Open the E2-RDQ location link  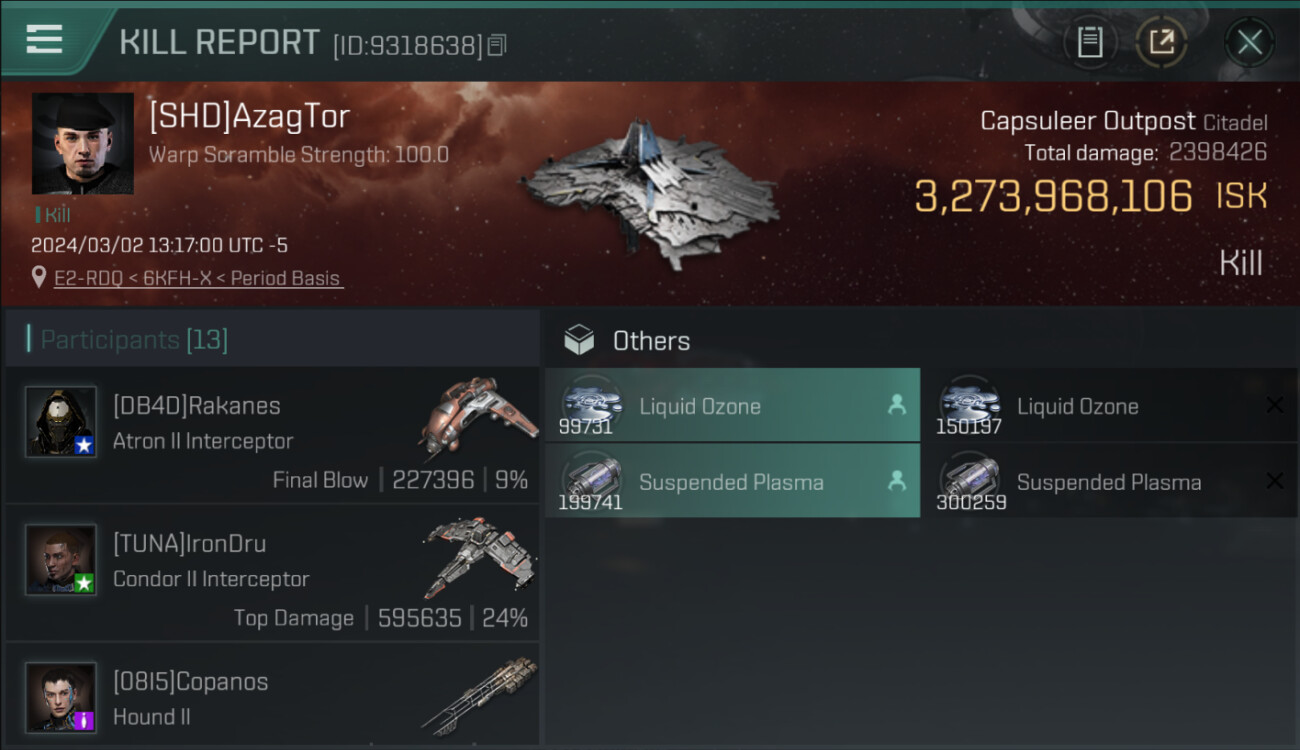coord(198,278)
